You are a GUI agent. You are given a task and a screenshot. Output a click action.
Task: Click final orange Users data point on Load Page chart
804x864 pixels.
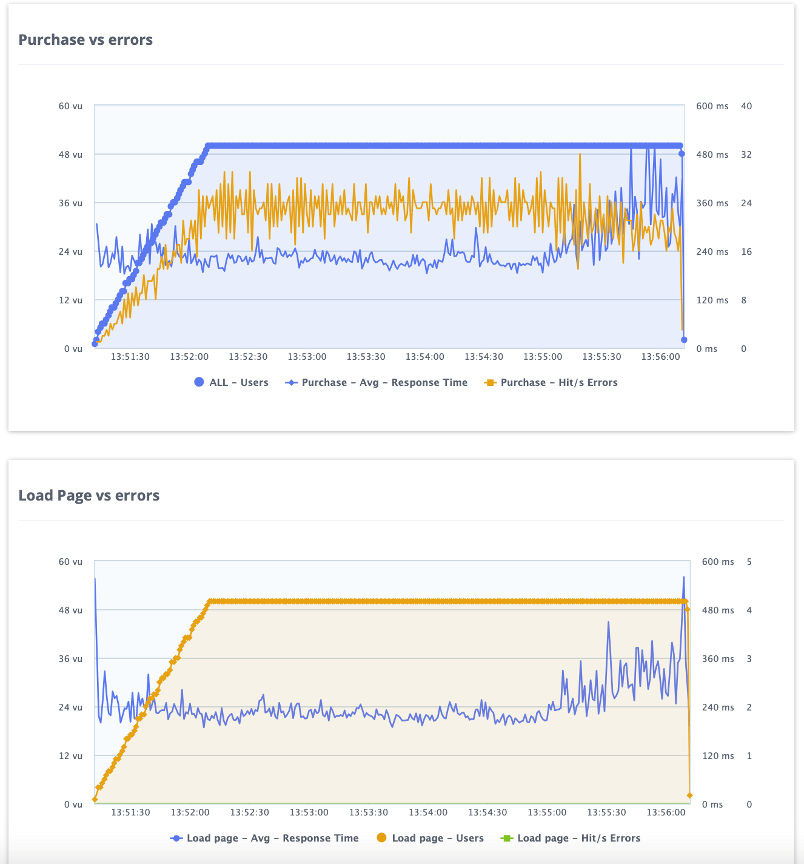pos(689,796)
